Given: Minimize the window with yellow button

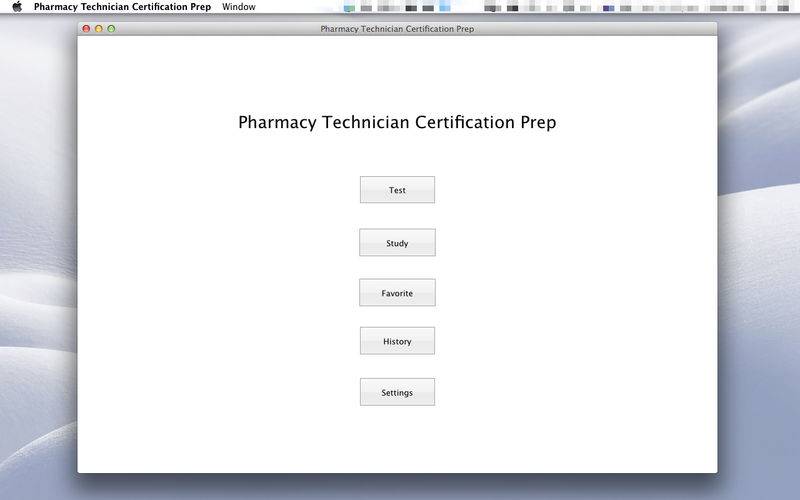Looking at the screenshot, I should [x=98, y=29].
